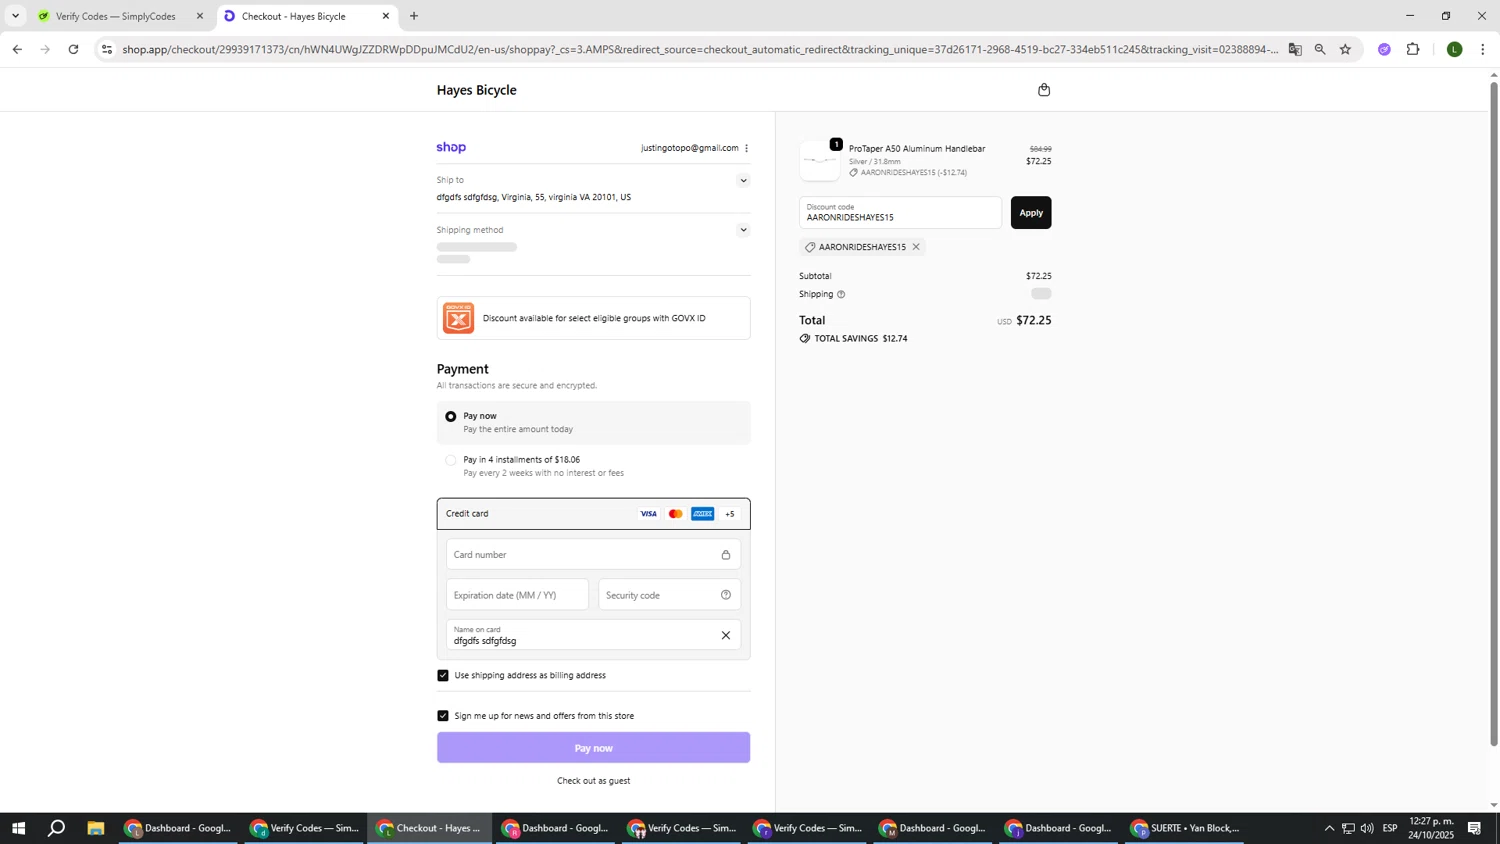Image resolution: width=1500 pixels, height=844 pixels.
Task: Click shipping info help icon
Action: pyautogui.click(x=841, y=295)
